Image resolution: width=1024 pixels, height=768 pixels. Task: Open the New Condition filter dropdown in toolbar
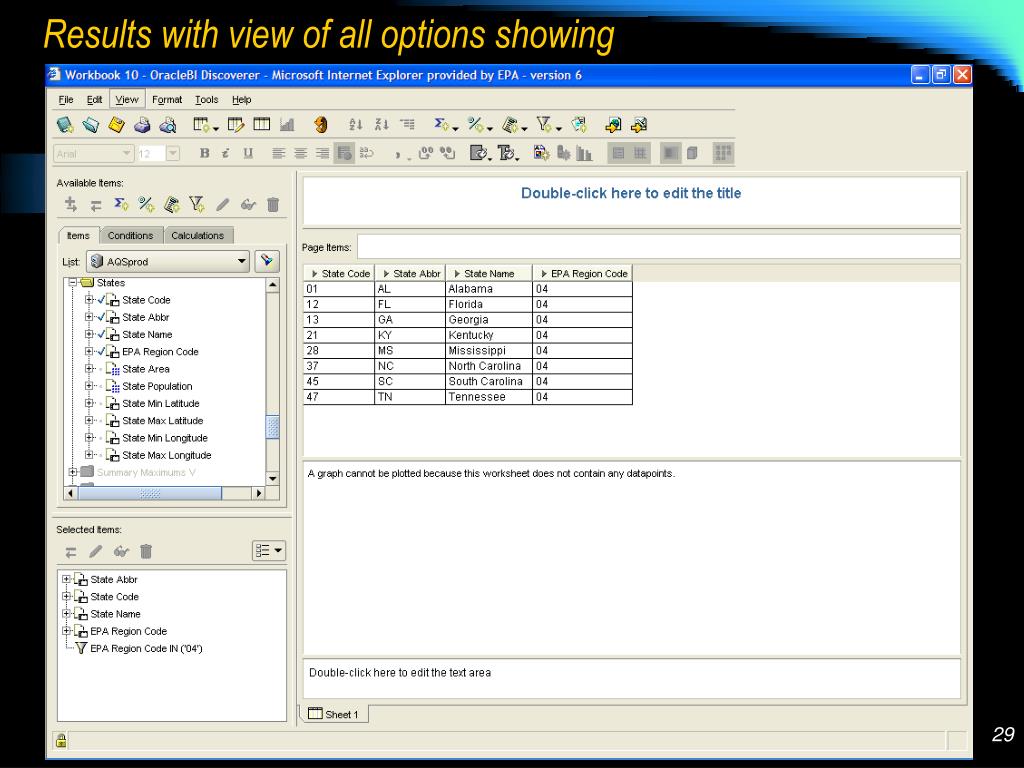point(558,129)
